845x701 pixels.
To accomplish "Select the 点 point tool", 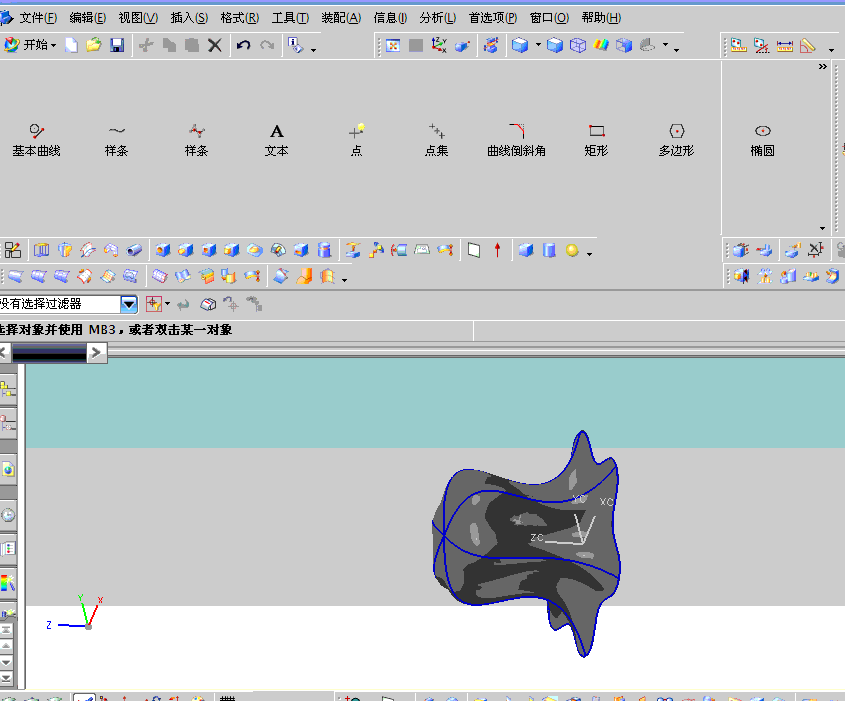I will pos(356,140).
